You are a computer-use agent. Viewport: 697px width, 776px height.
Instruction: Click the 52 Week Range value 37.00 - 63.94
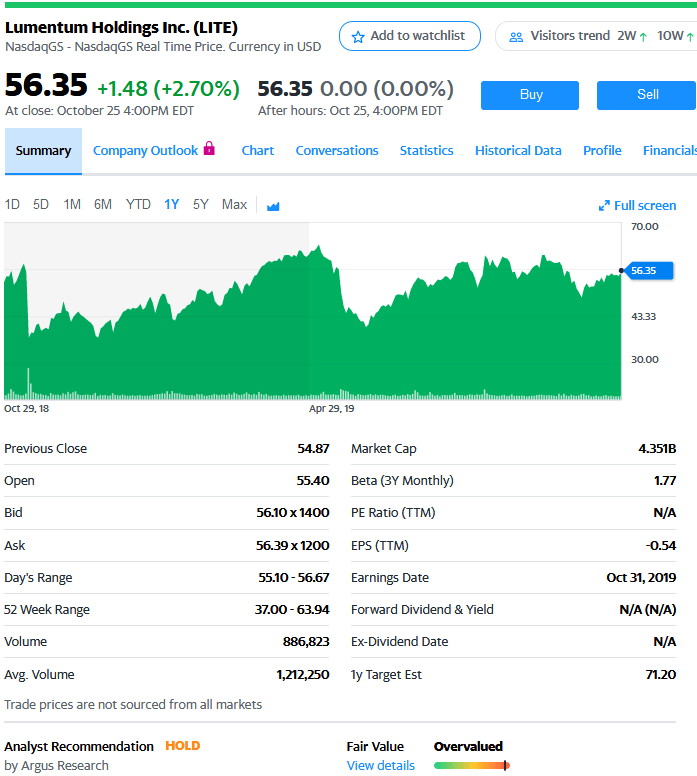pos(292,610)
